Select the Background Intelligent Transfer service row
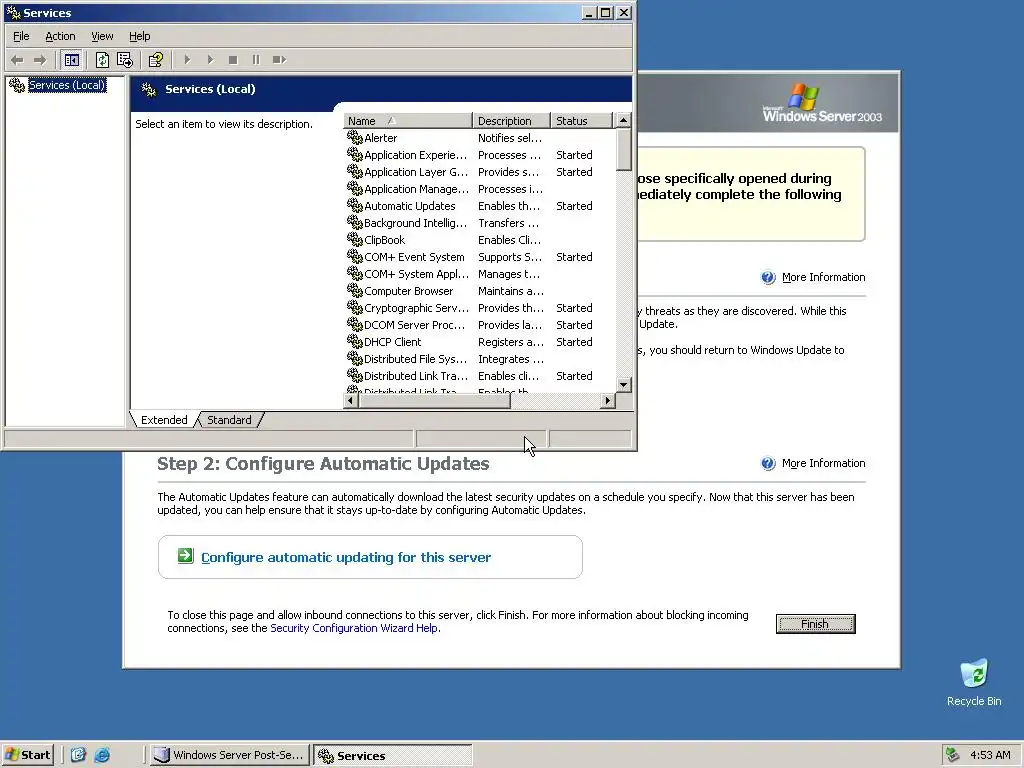Viewport: 1024px width, 768px height. click(x=479, y=223)
